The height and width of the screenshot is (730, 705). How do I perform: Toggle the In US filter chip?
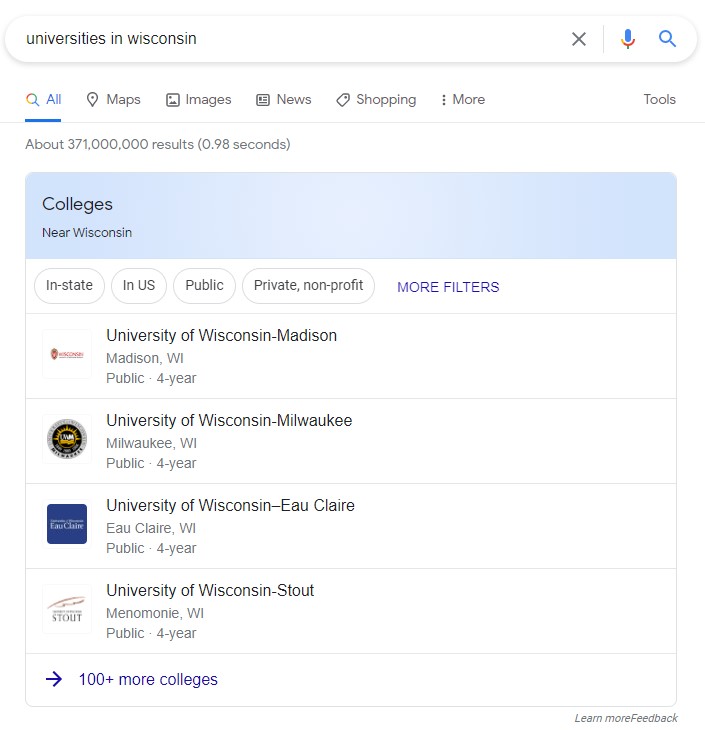(x=139, y=285)
